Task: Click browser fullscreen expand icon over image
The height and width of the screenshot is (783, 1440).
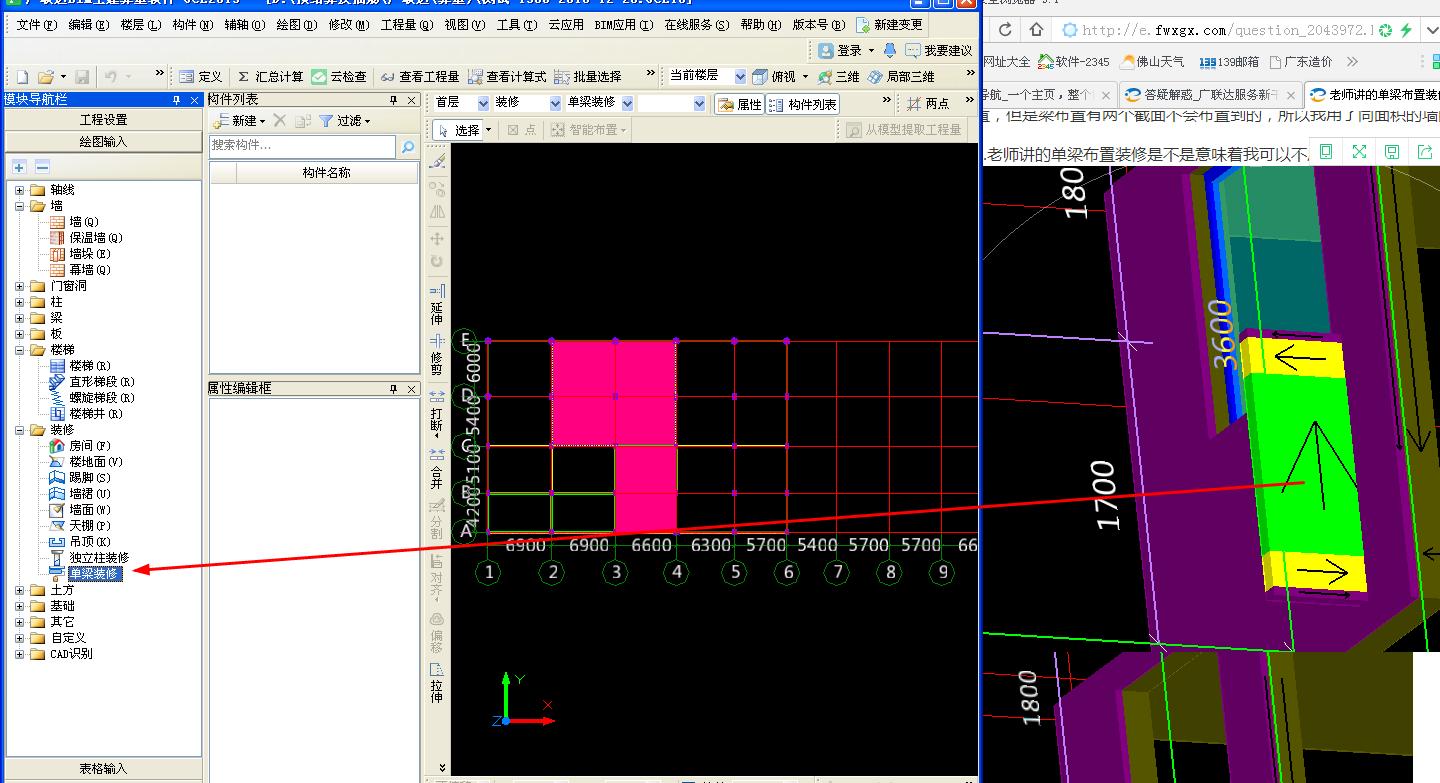Action: pyautogui.click(x=1359, y=152)
